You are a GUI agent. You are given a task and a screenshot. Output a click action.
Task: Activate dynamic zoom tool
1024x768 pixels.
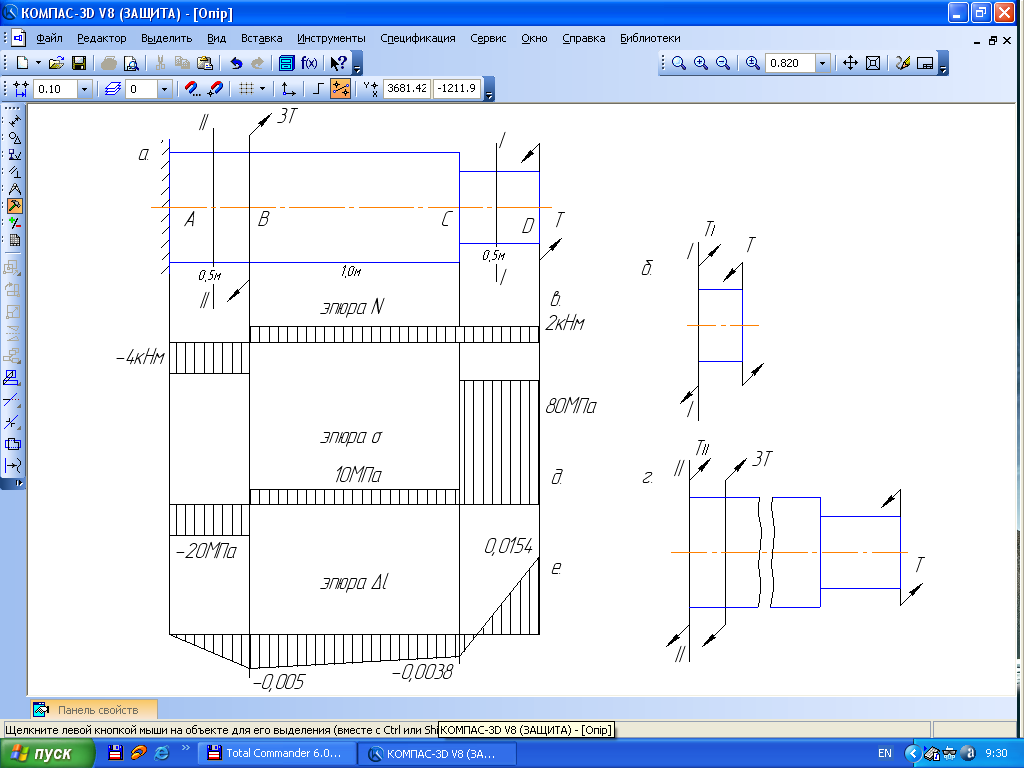[752, 63]
